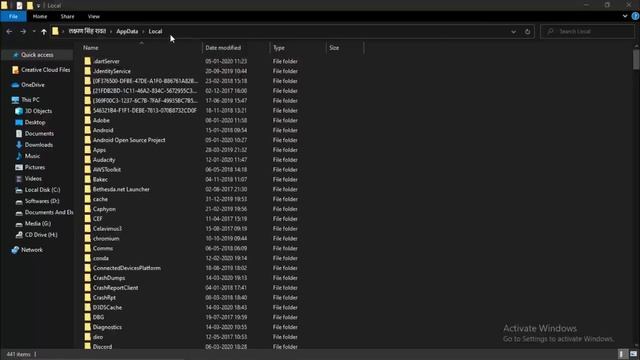Open the Quick Access Toolbar customize dropdown
640x360 pixels.
click(38, 6)
